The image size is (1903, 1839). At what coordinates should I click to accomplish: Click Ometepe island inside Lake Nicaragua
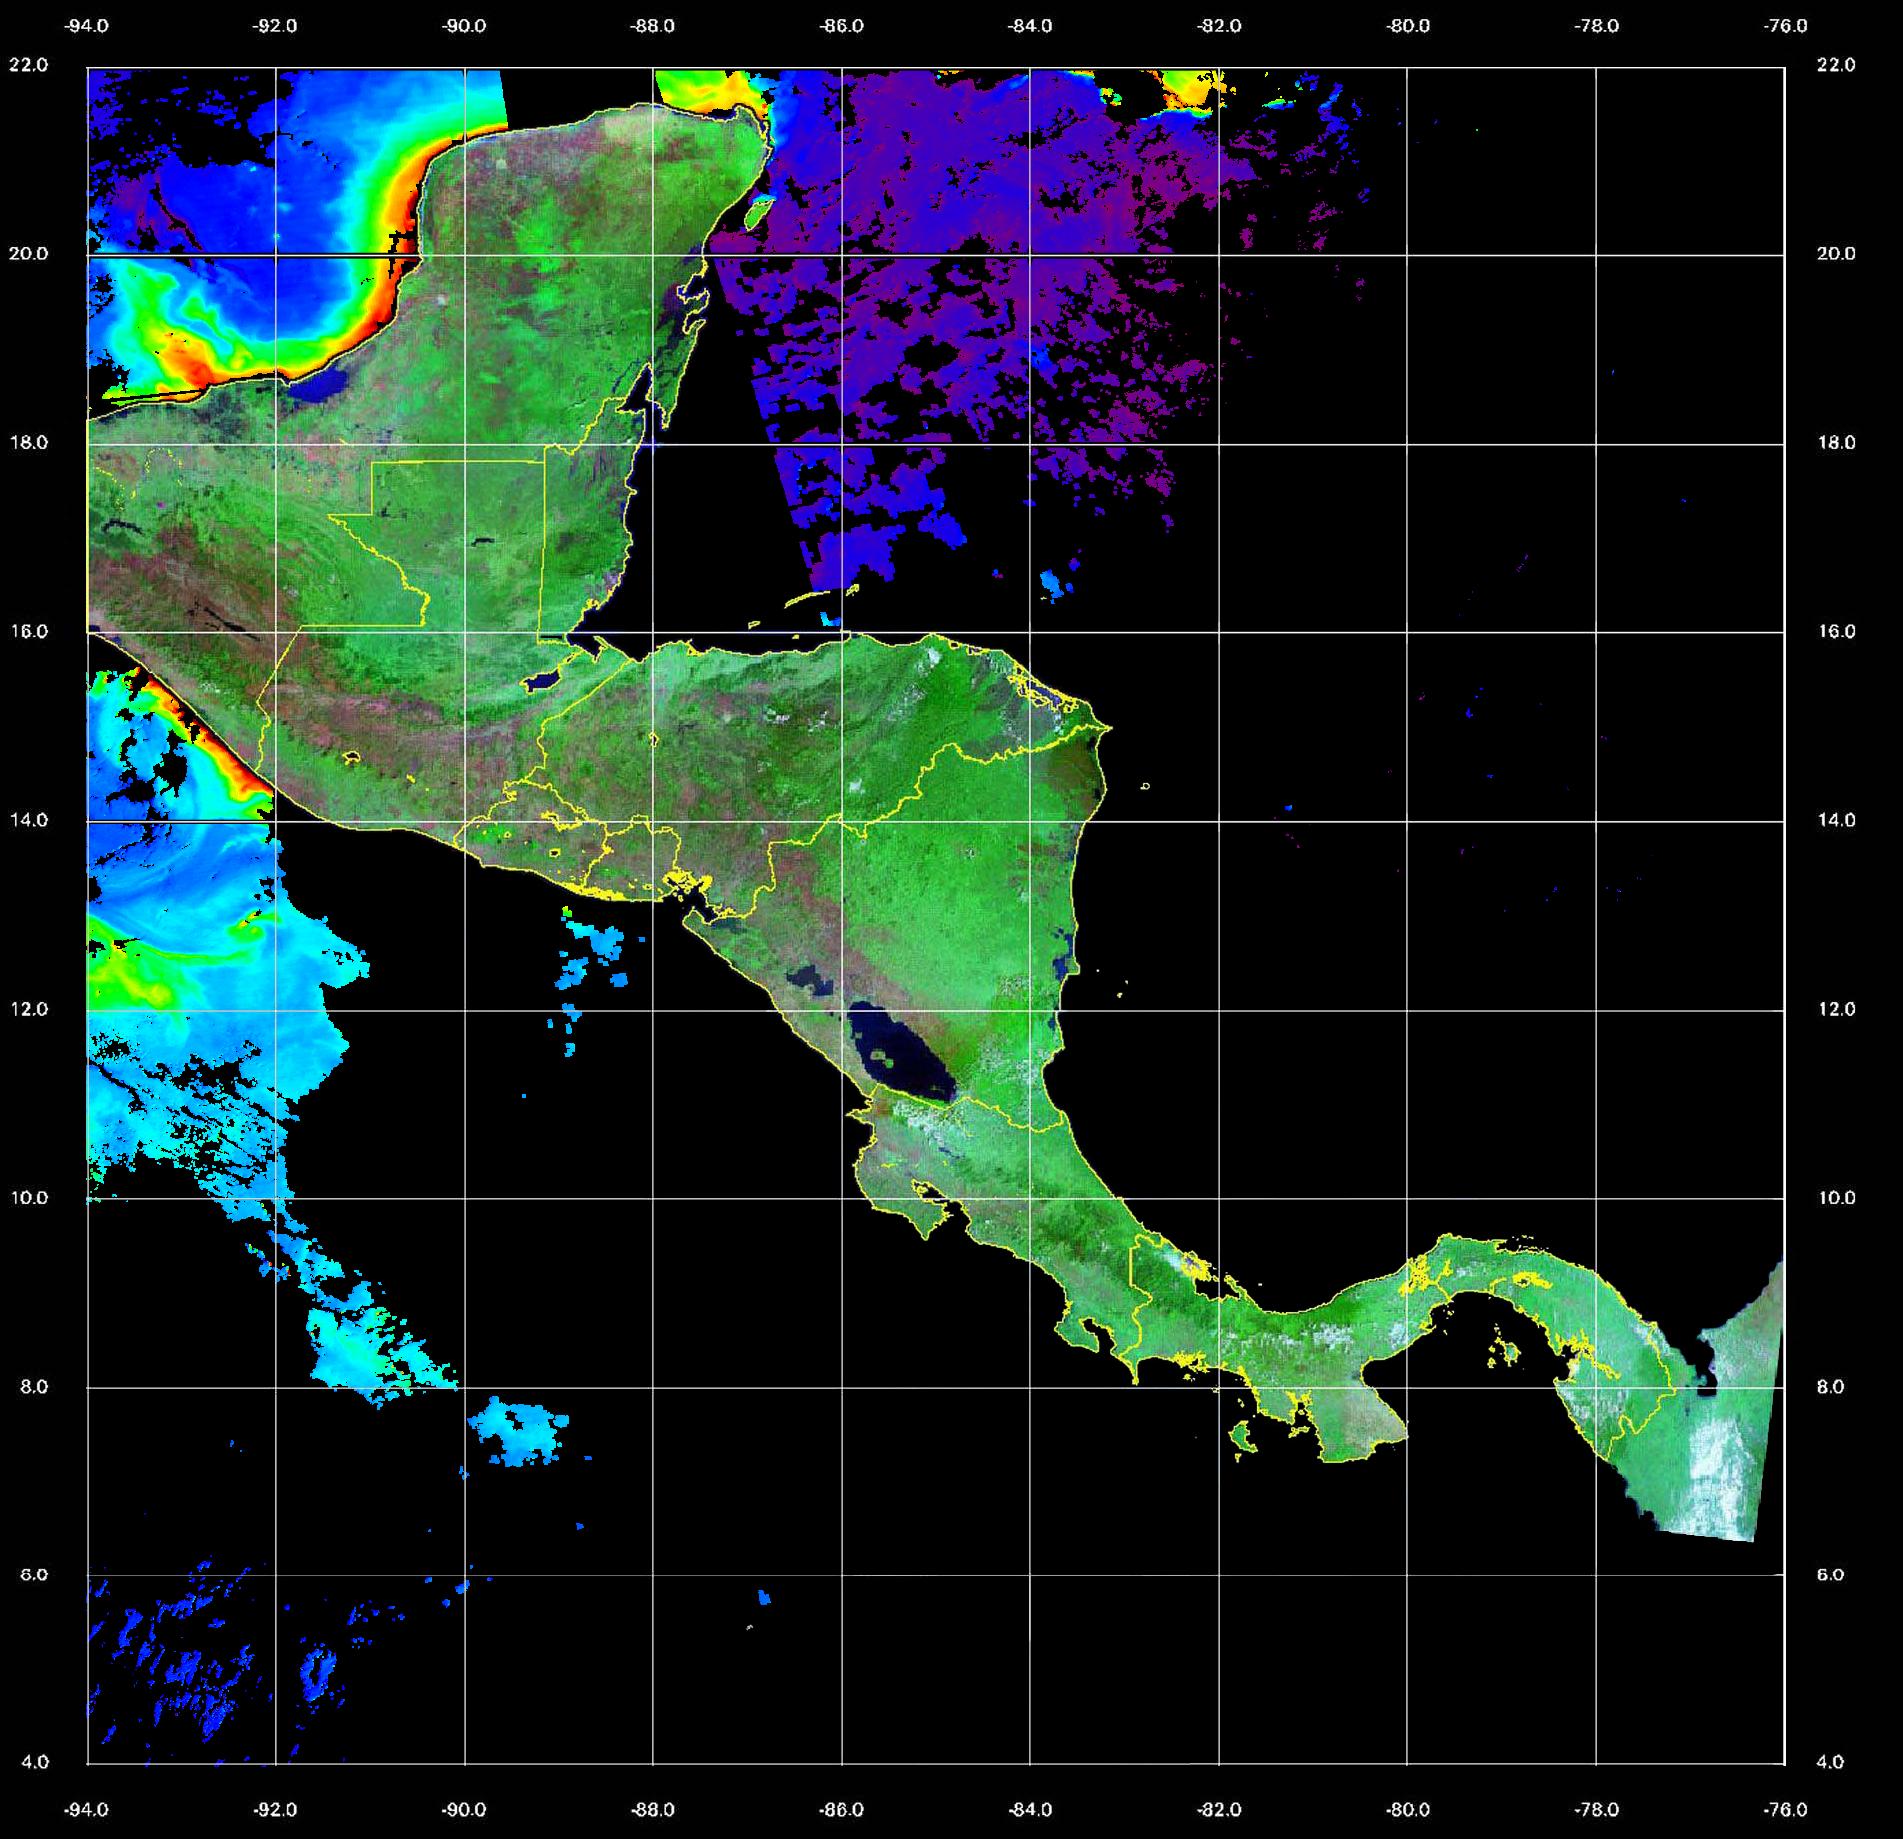(883, 1056)
